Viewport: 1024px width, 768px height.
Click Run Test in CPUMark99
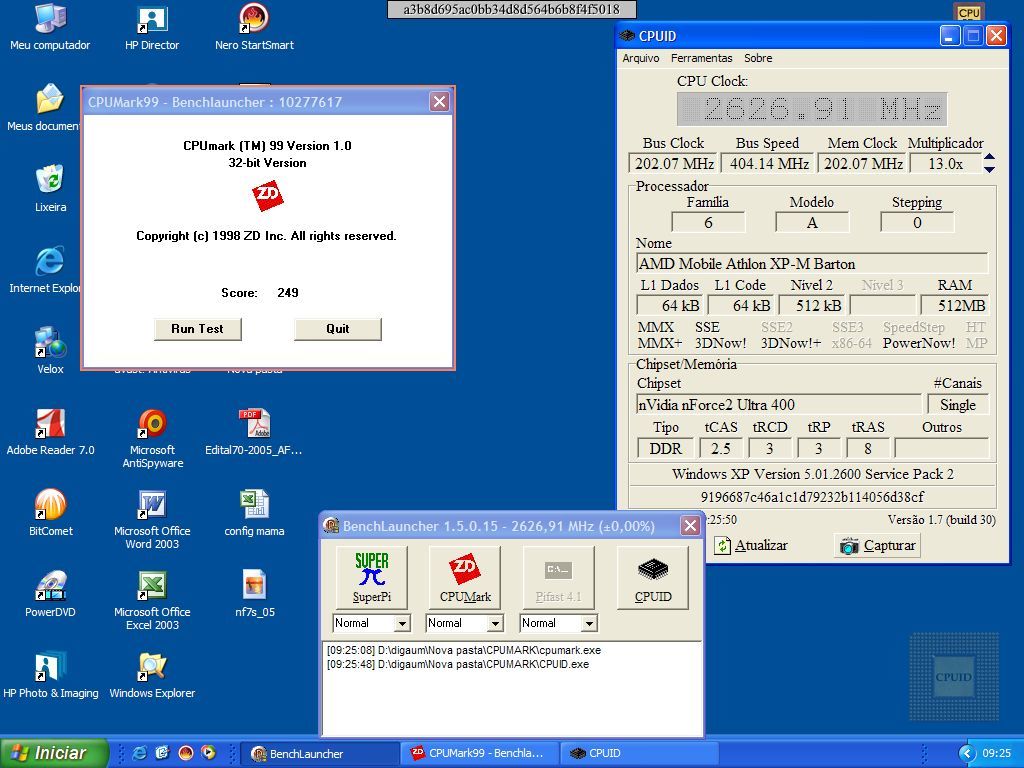click(197, 329)
